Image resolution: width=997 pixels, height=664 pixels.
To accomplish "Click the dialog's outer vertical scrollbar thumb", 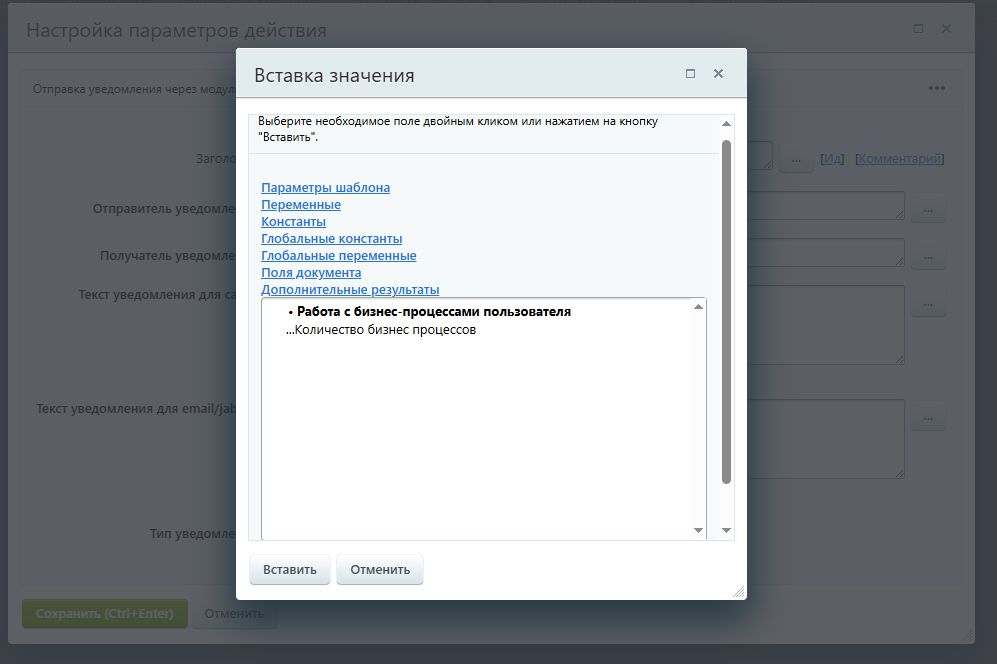I will coord(727,310).
